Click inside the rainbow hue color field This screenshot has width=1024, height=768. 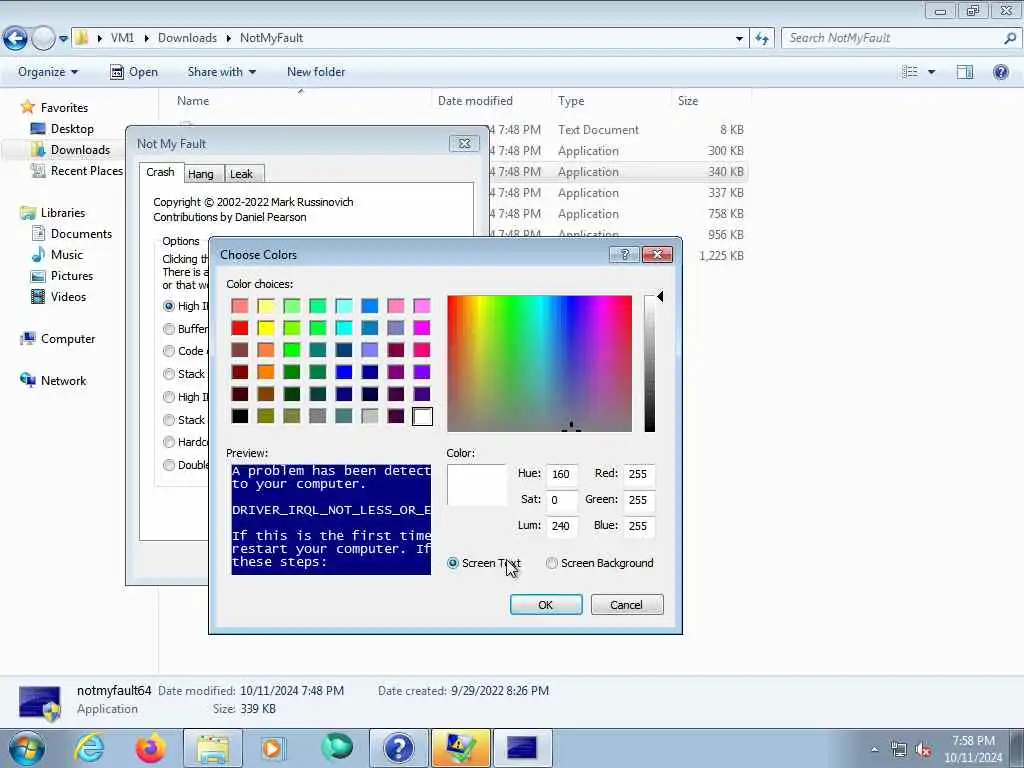(539, 363)
